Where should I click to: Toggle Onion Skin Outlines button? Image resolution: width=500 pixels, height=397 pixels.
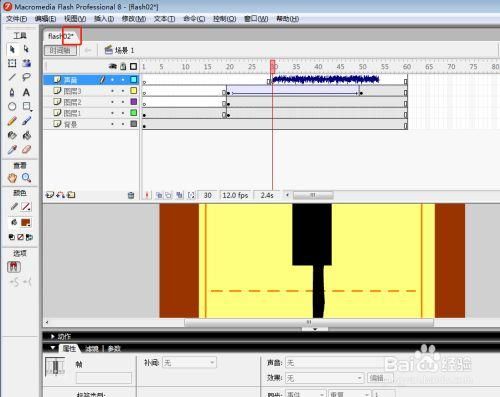(169, 195)
